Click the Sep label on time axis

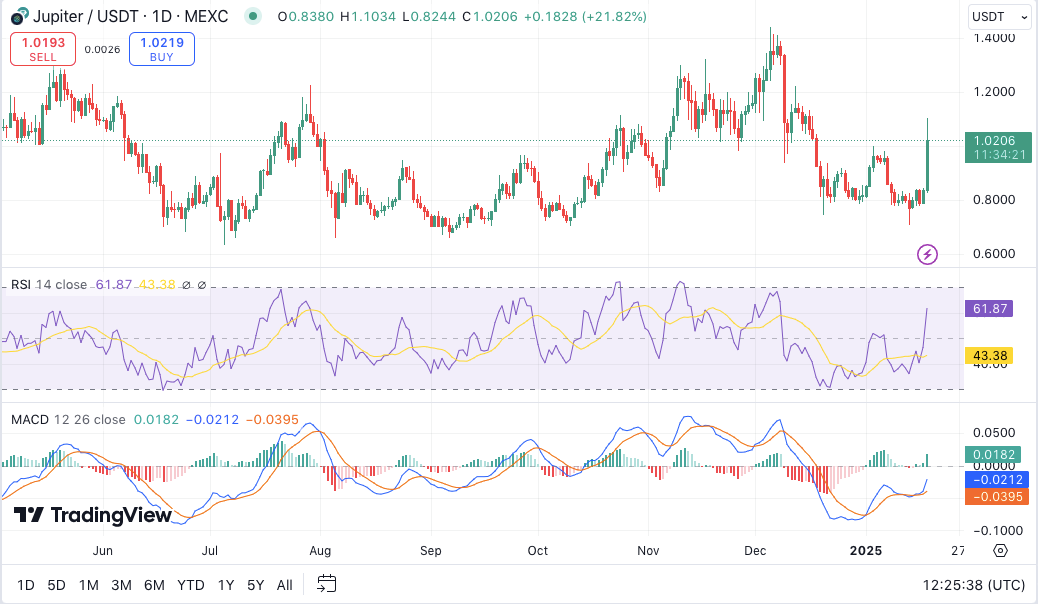click(430, 550)
